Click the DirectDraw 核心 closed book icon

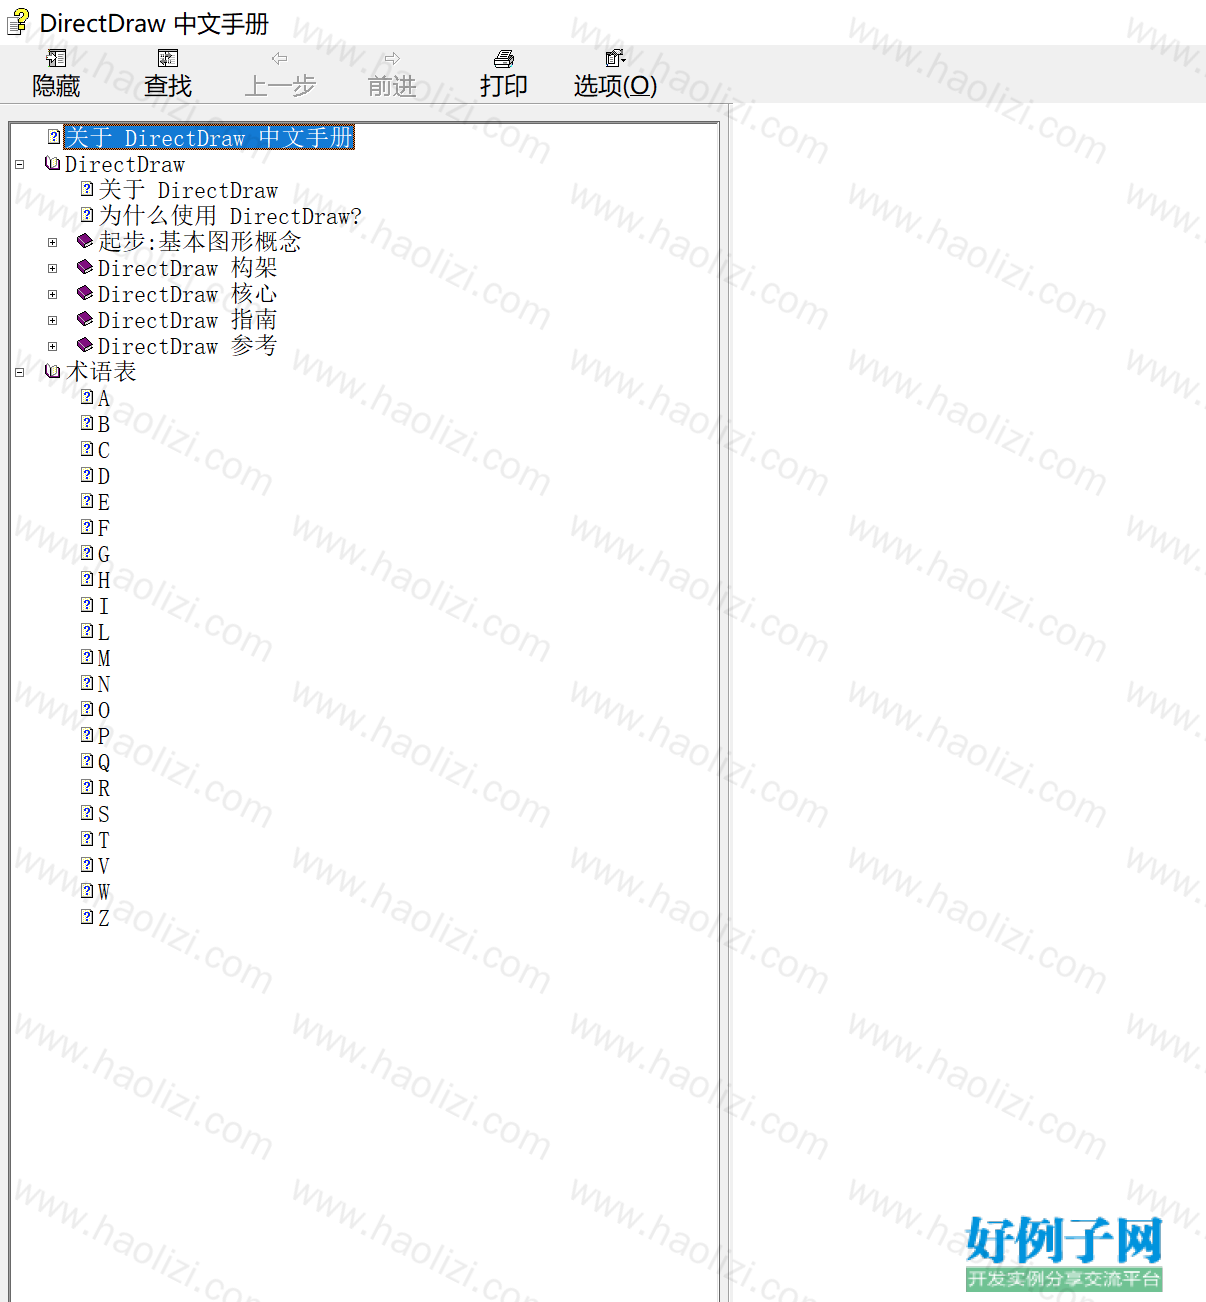[x=85, y=293]
